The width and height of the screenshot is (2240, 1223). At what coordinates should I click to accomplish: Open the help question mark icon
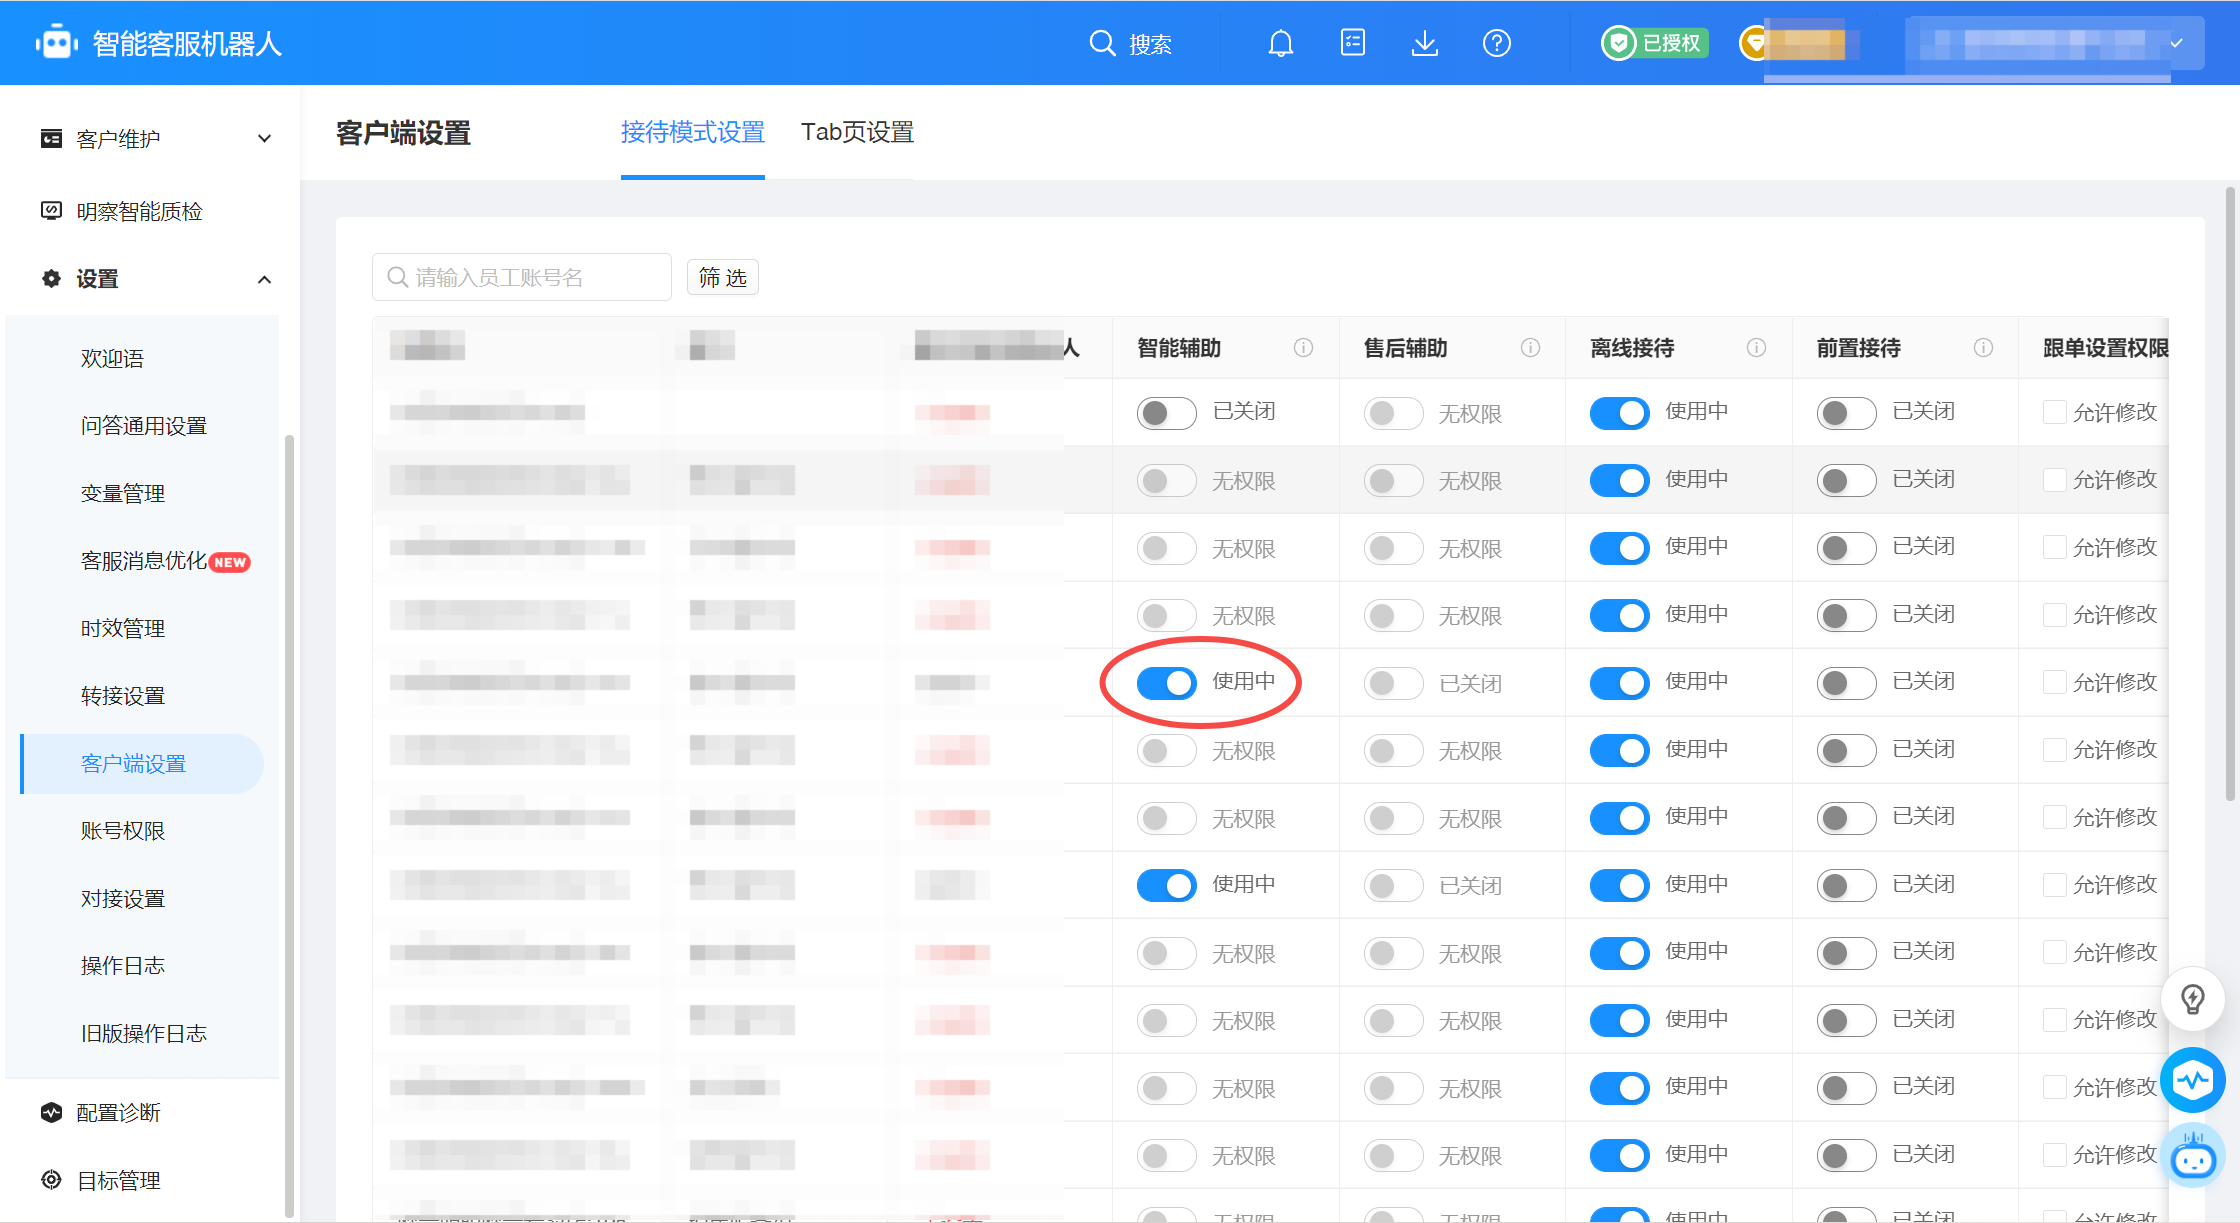tap(1497, 43)
